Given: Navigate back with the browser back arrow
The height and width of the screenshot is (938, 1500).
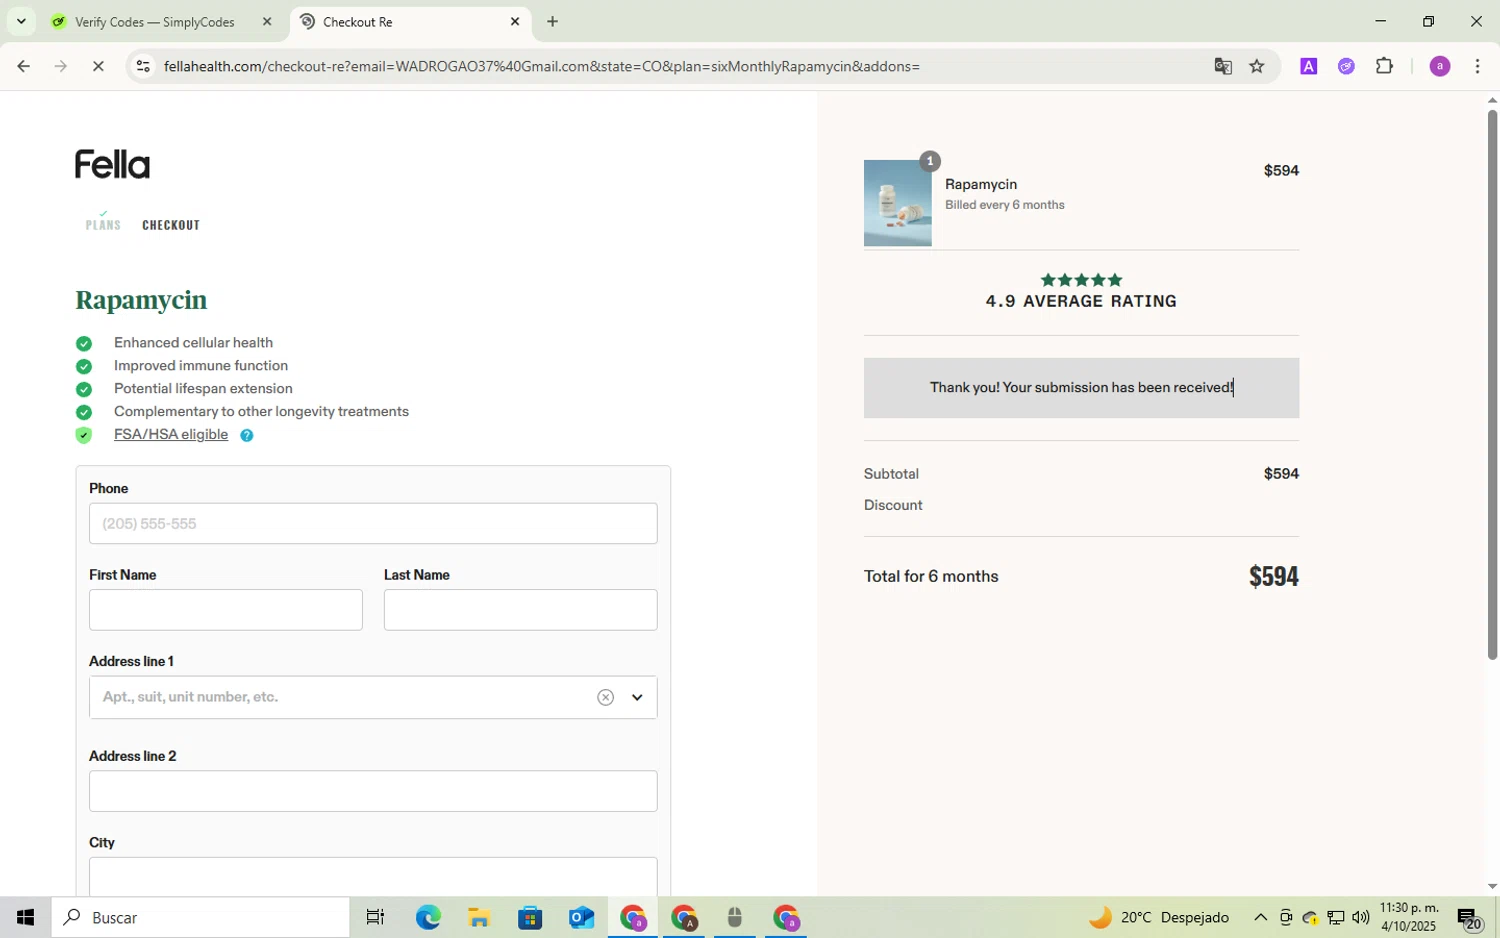Looking at the screenshot, I should coord(24,66).
